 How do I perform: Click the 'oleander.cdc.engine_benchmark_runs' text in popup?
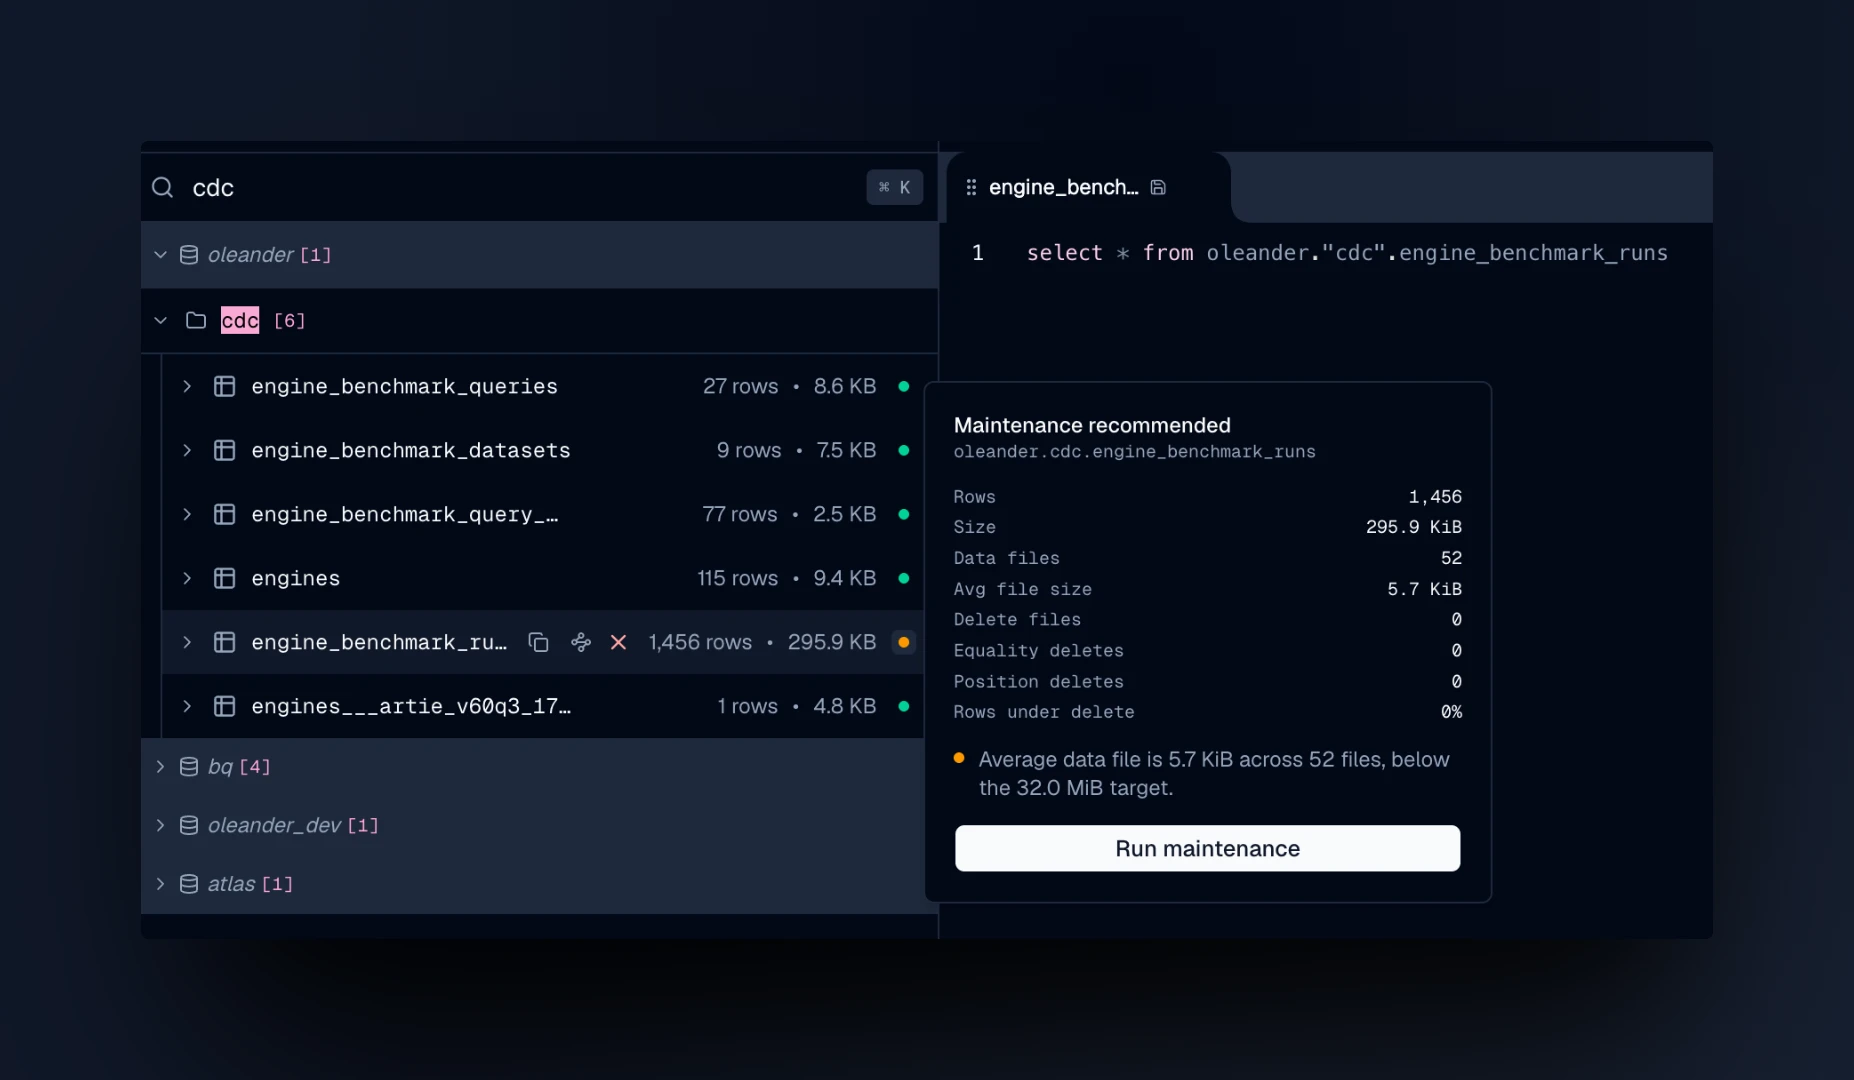(1134, 452)
